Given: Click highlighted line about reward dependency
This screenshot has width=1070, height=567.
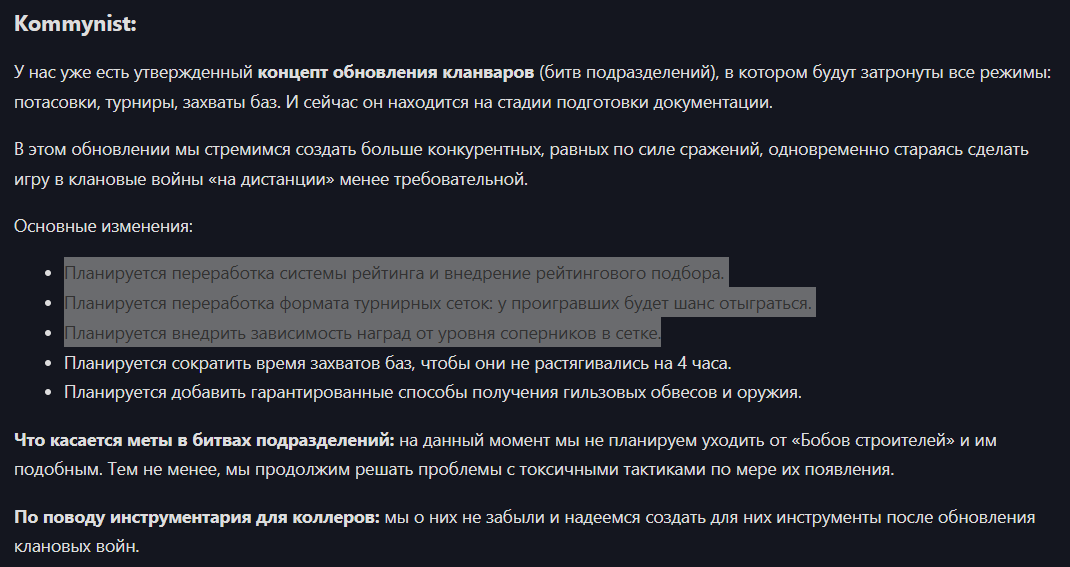Looking at the screenshot, I should [362, 333].
